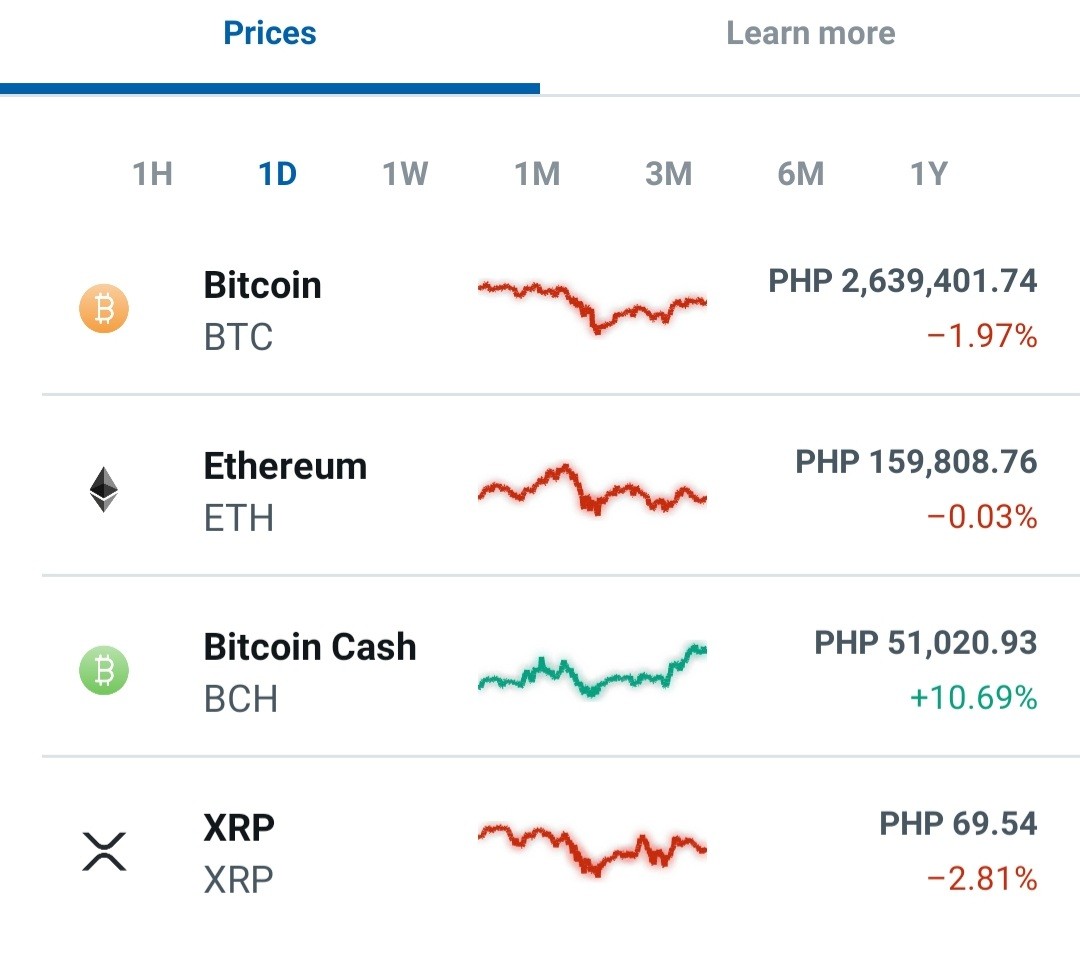Choose the 1M time range
Image resolution: width=1080 pixels, height=966 pixels.
tap(537, 174)
